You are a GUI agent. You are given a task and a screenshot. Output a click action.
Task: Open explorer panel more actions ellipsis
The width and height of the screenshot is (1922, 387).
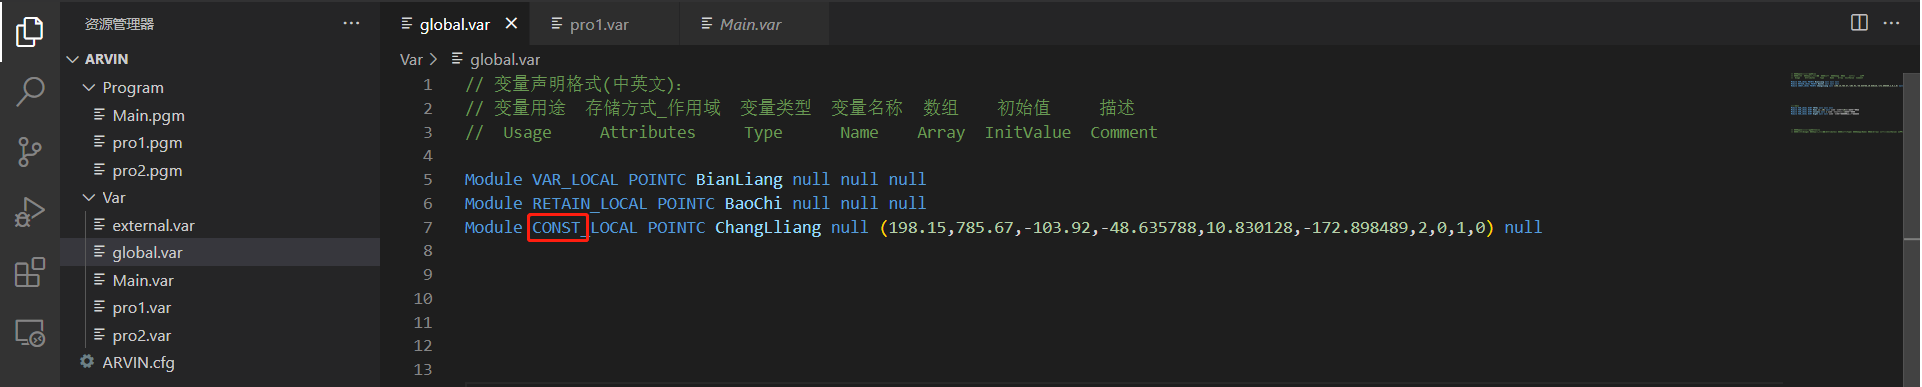click(351, 23)
